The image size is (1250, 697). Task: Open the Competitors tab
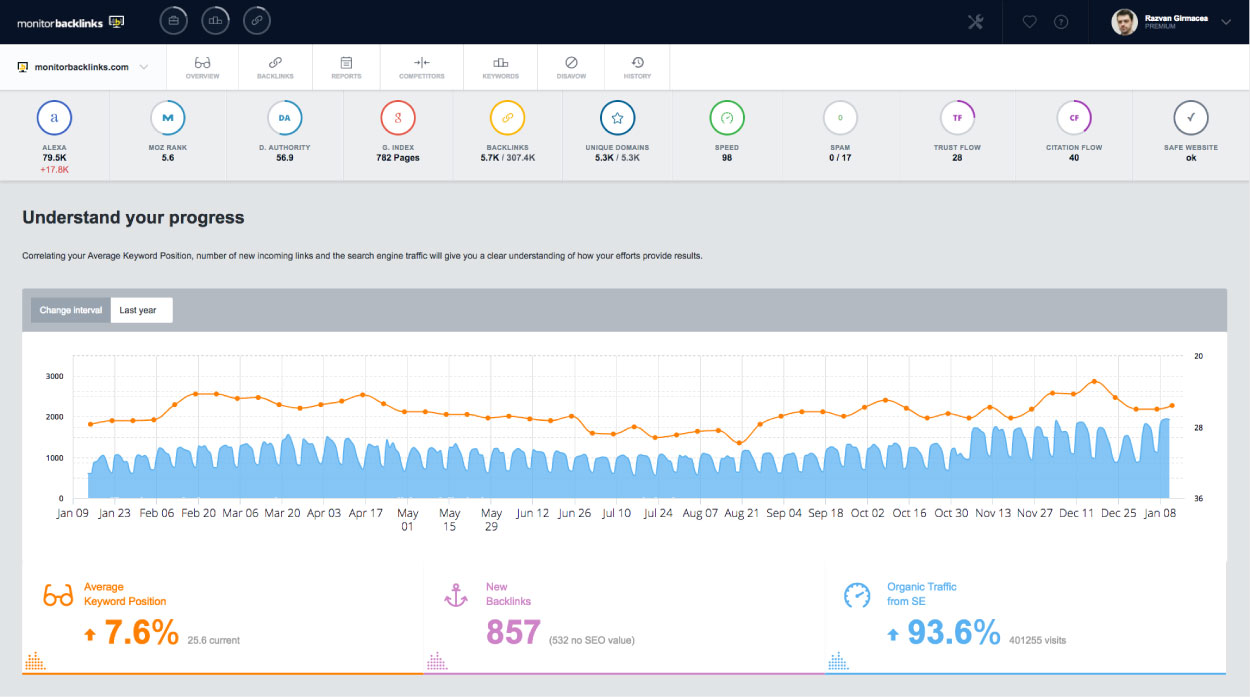pyautogui.click(x=421, y=67)
